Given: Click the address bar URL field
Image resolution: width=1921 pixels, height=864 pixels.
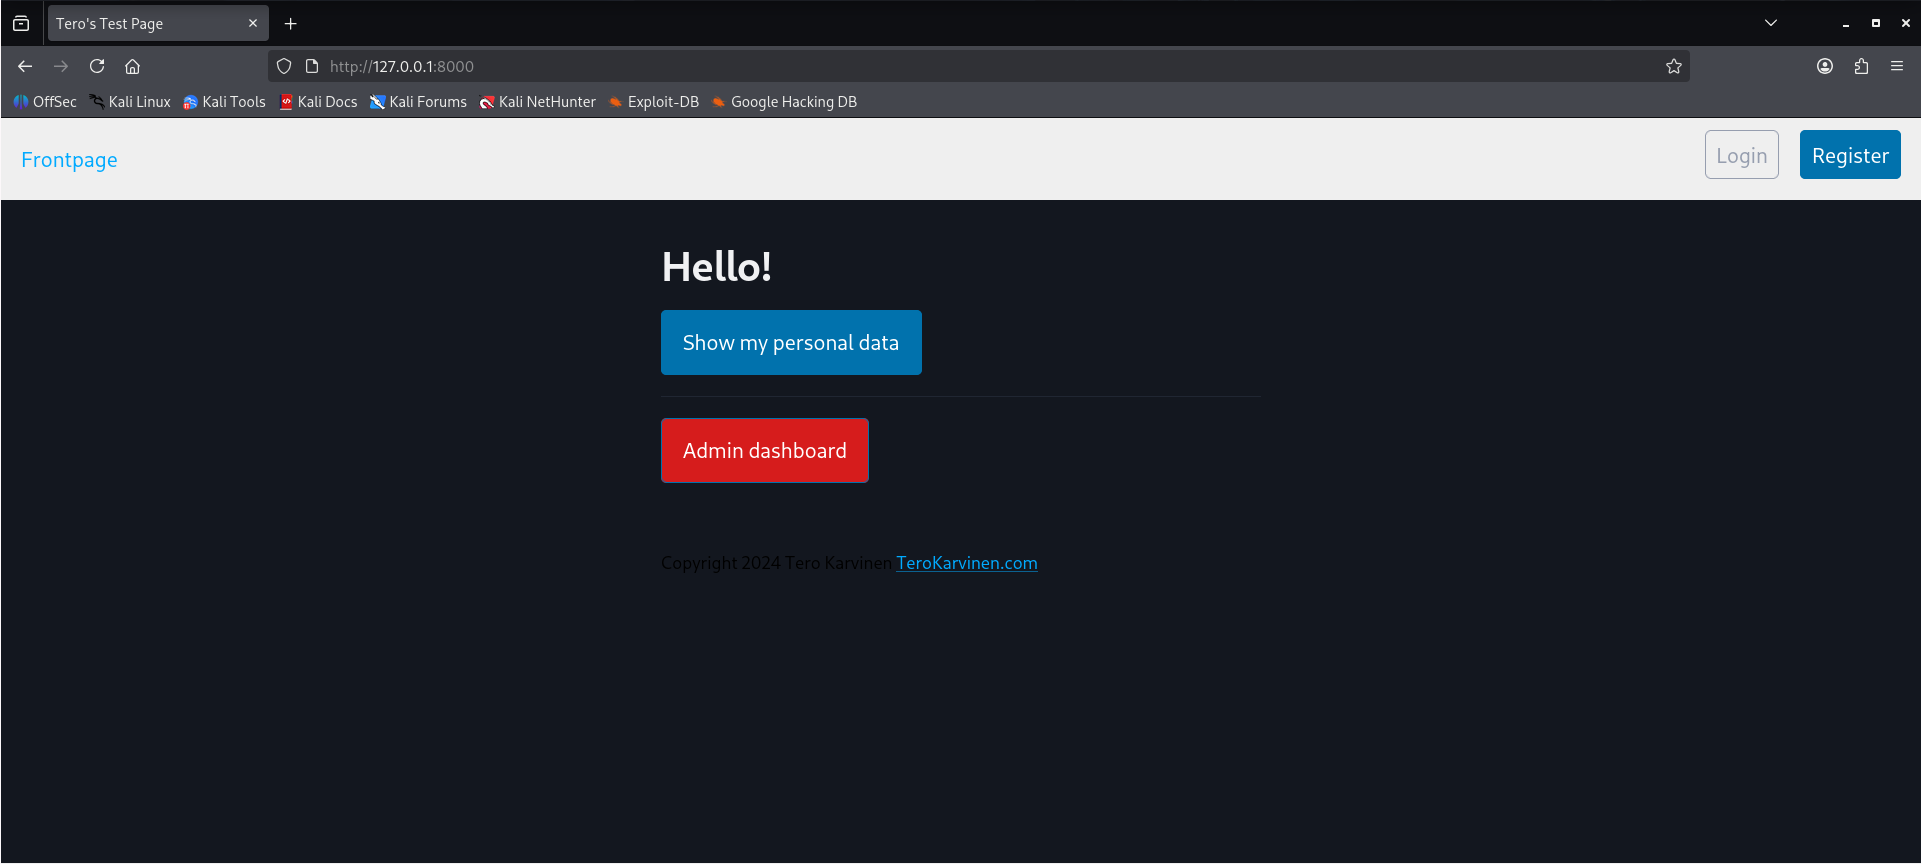Looking at the screenshot, I should [900, 66].
